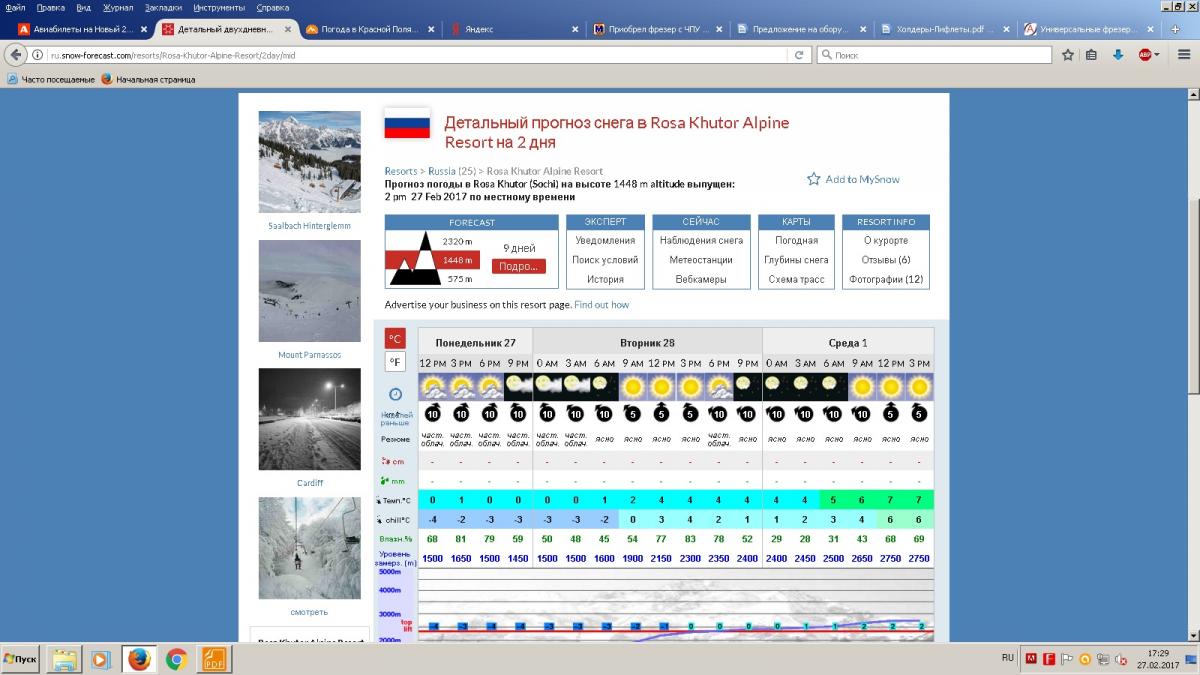Open the PDF application in the taskbar
Viewport: 1200px width, 675px height.
215,659
